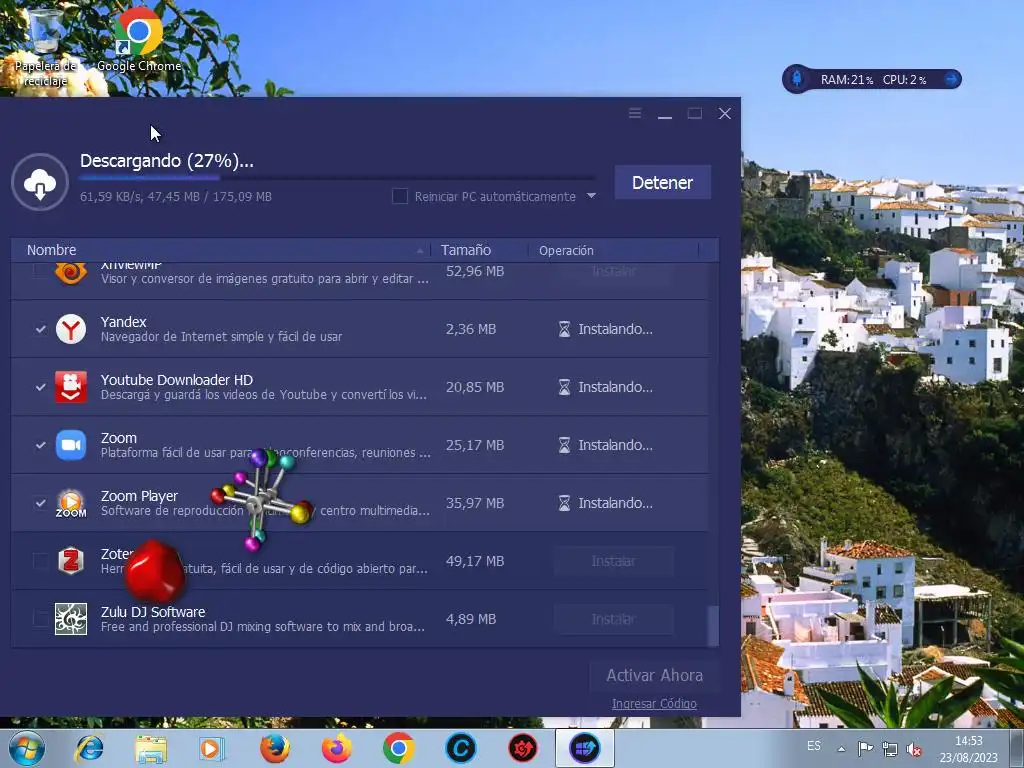This screenshot has width=1024, height=768.
Task: Click the volume muted tray icon
Action: [915, 750]
